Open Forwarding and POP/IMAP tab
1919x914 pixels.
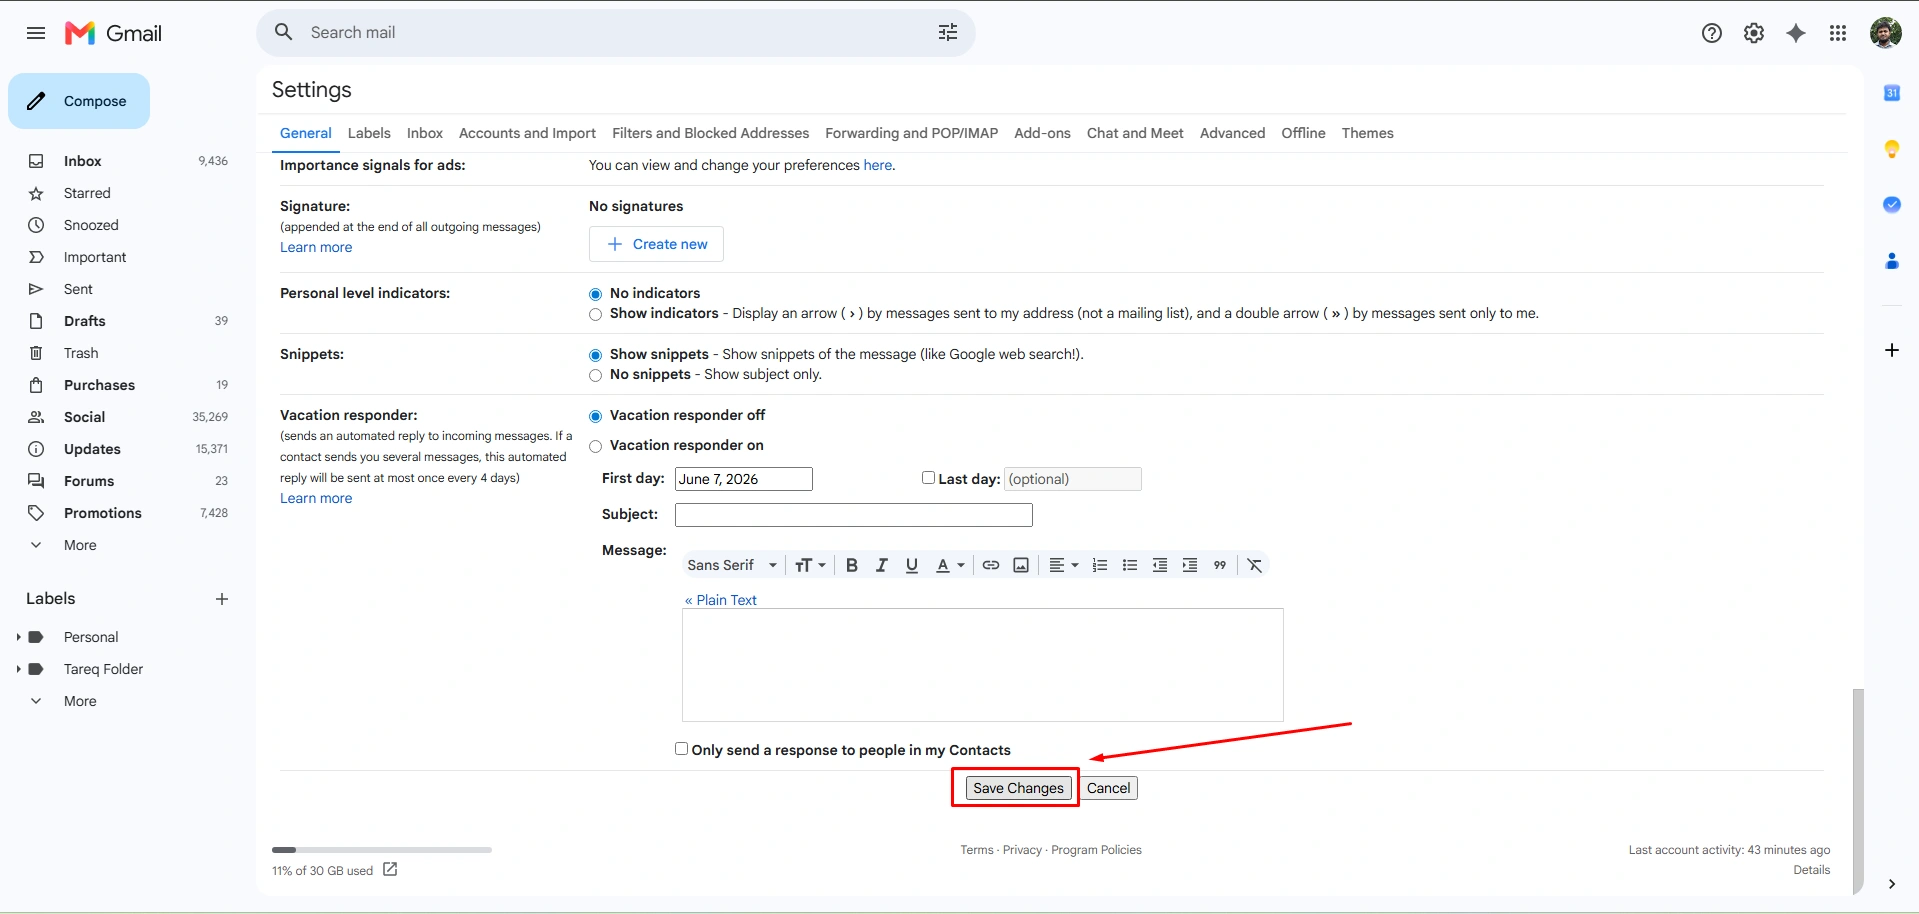[x=911, y=133]
